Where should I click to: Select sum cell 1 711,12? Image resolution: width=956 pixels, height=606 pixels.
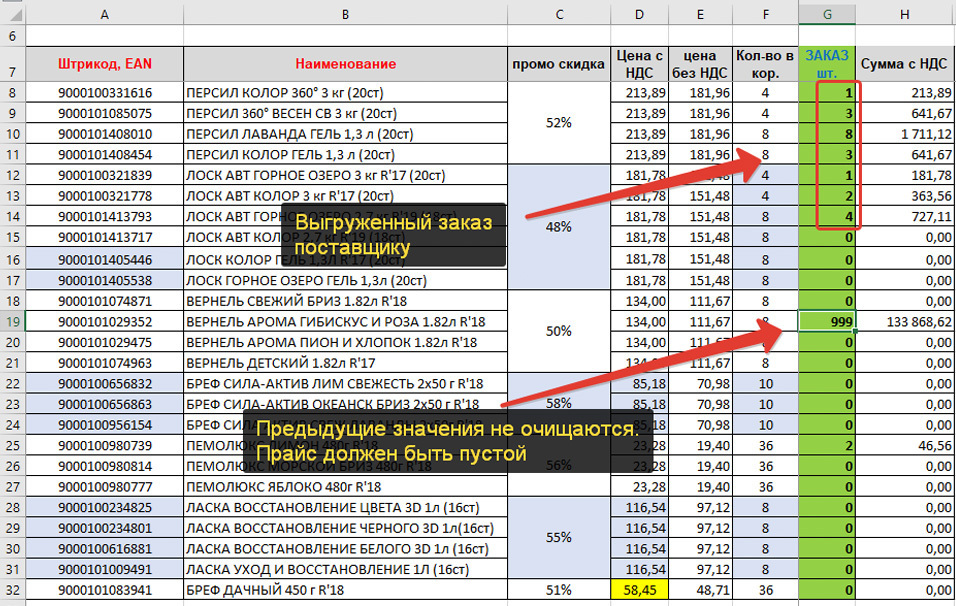point(905,134)
